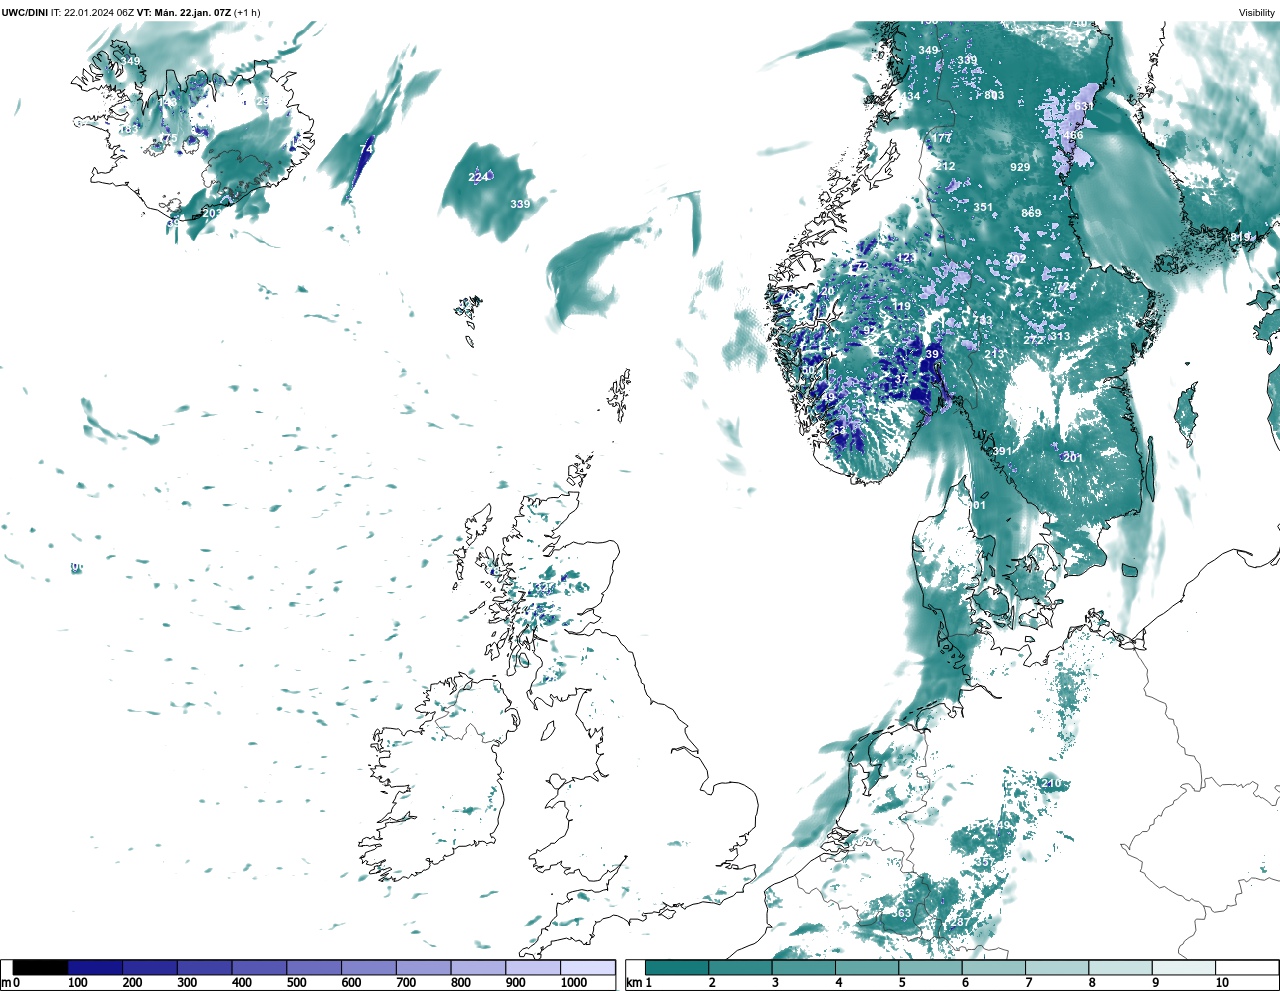1280x991 pixels.
Task: Click the 400–500 m legend swatch
Action: [259, 968]
